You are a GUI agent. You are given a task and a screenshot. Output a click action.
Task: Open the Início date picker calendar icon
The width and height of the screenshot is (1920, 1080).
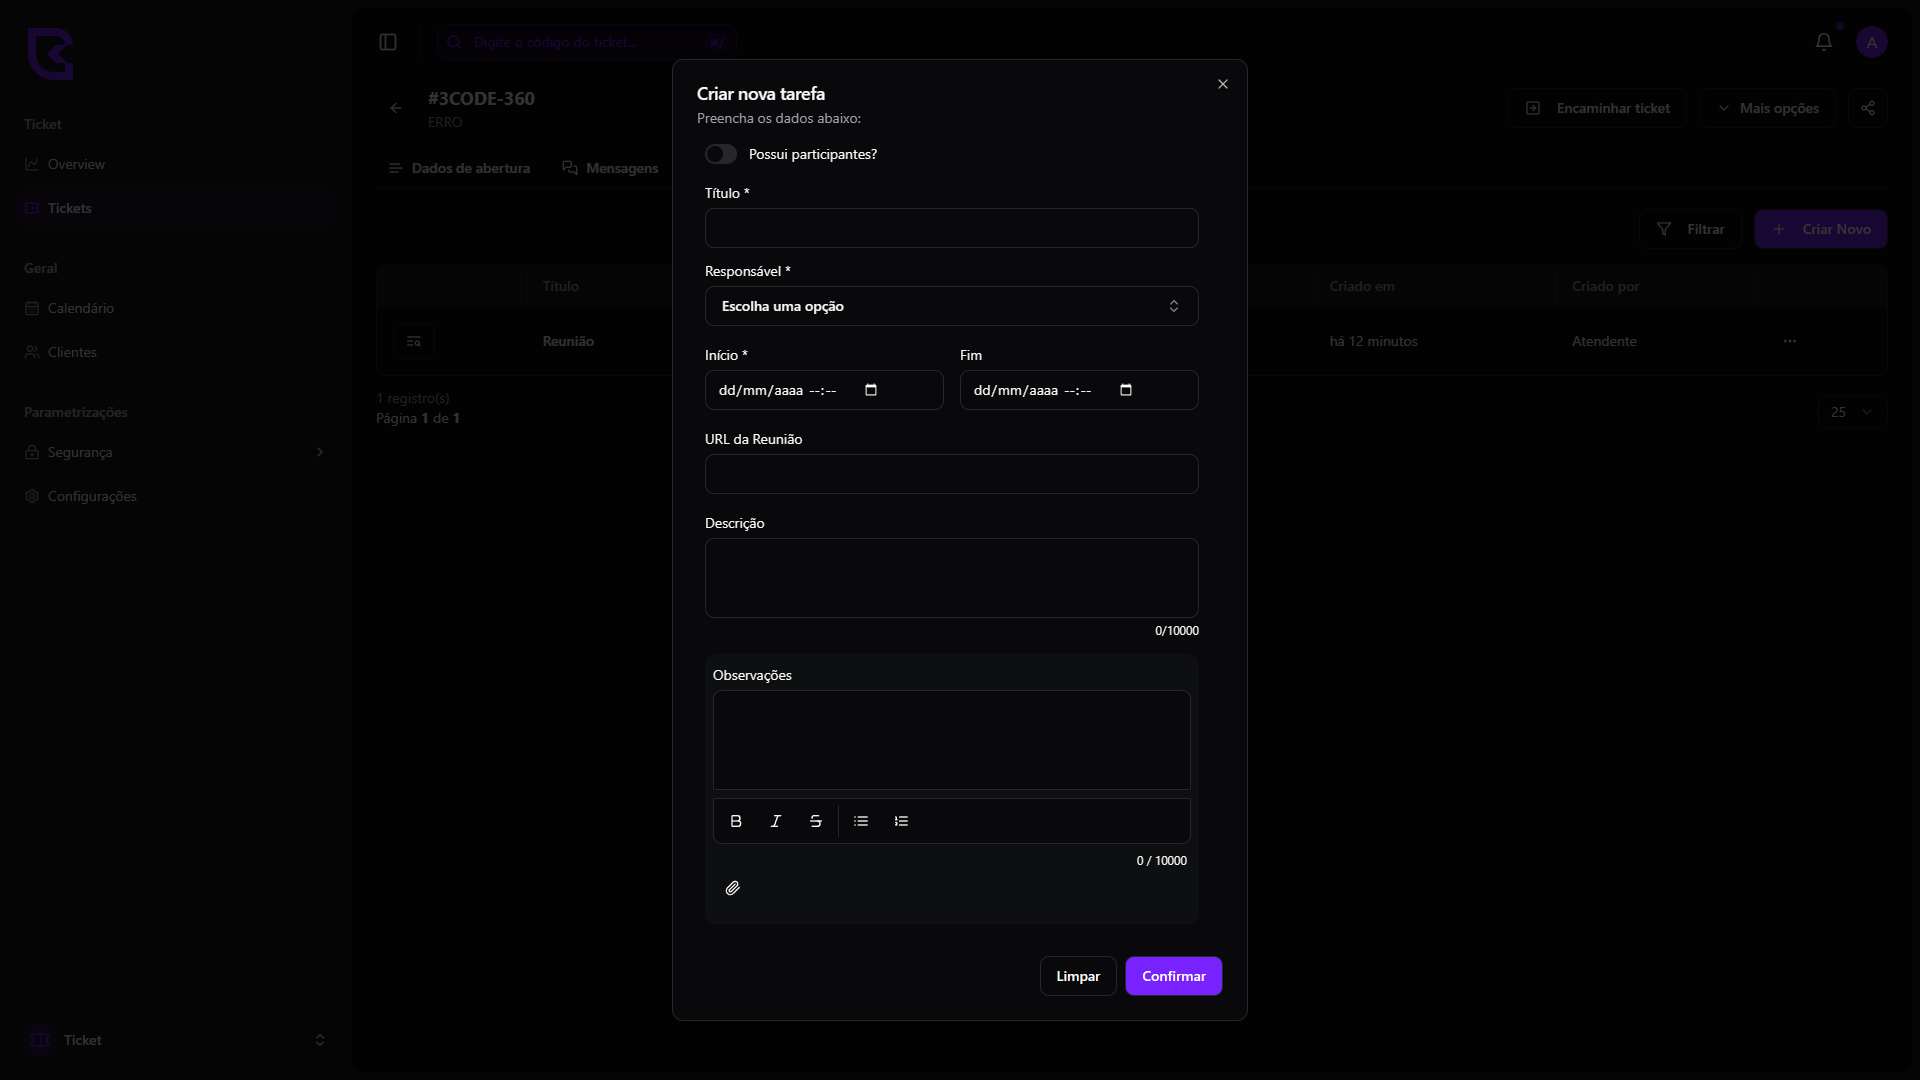coord(871,390)
